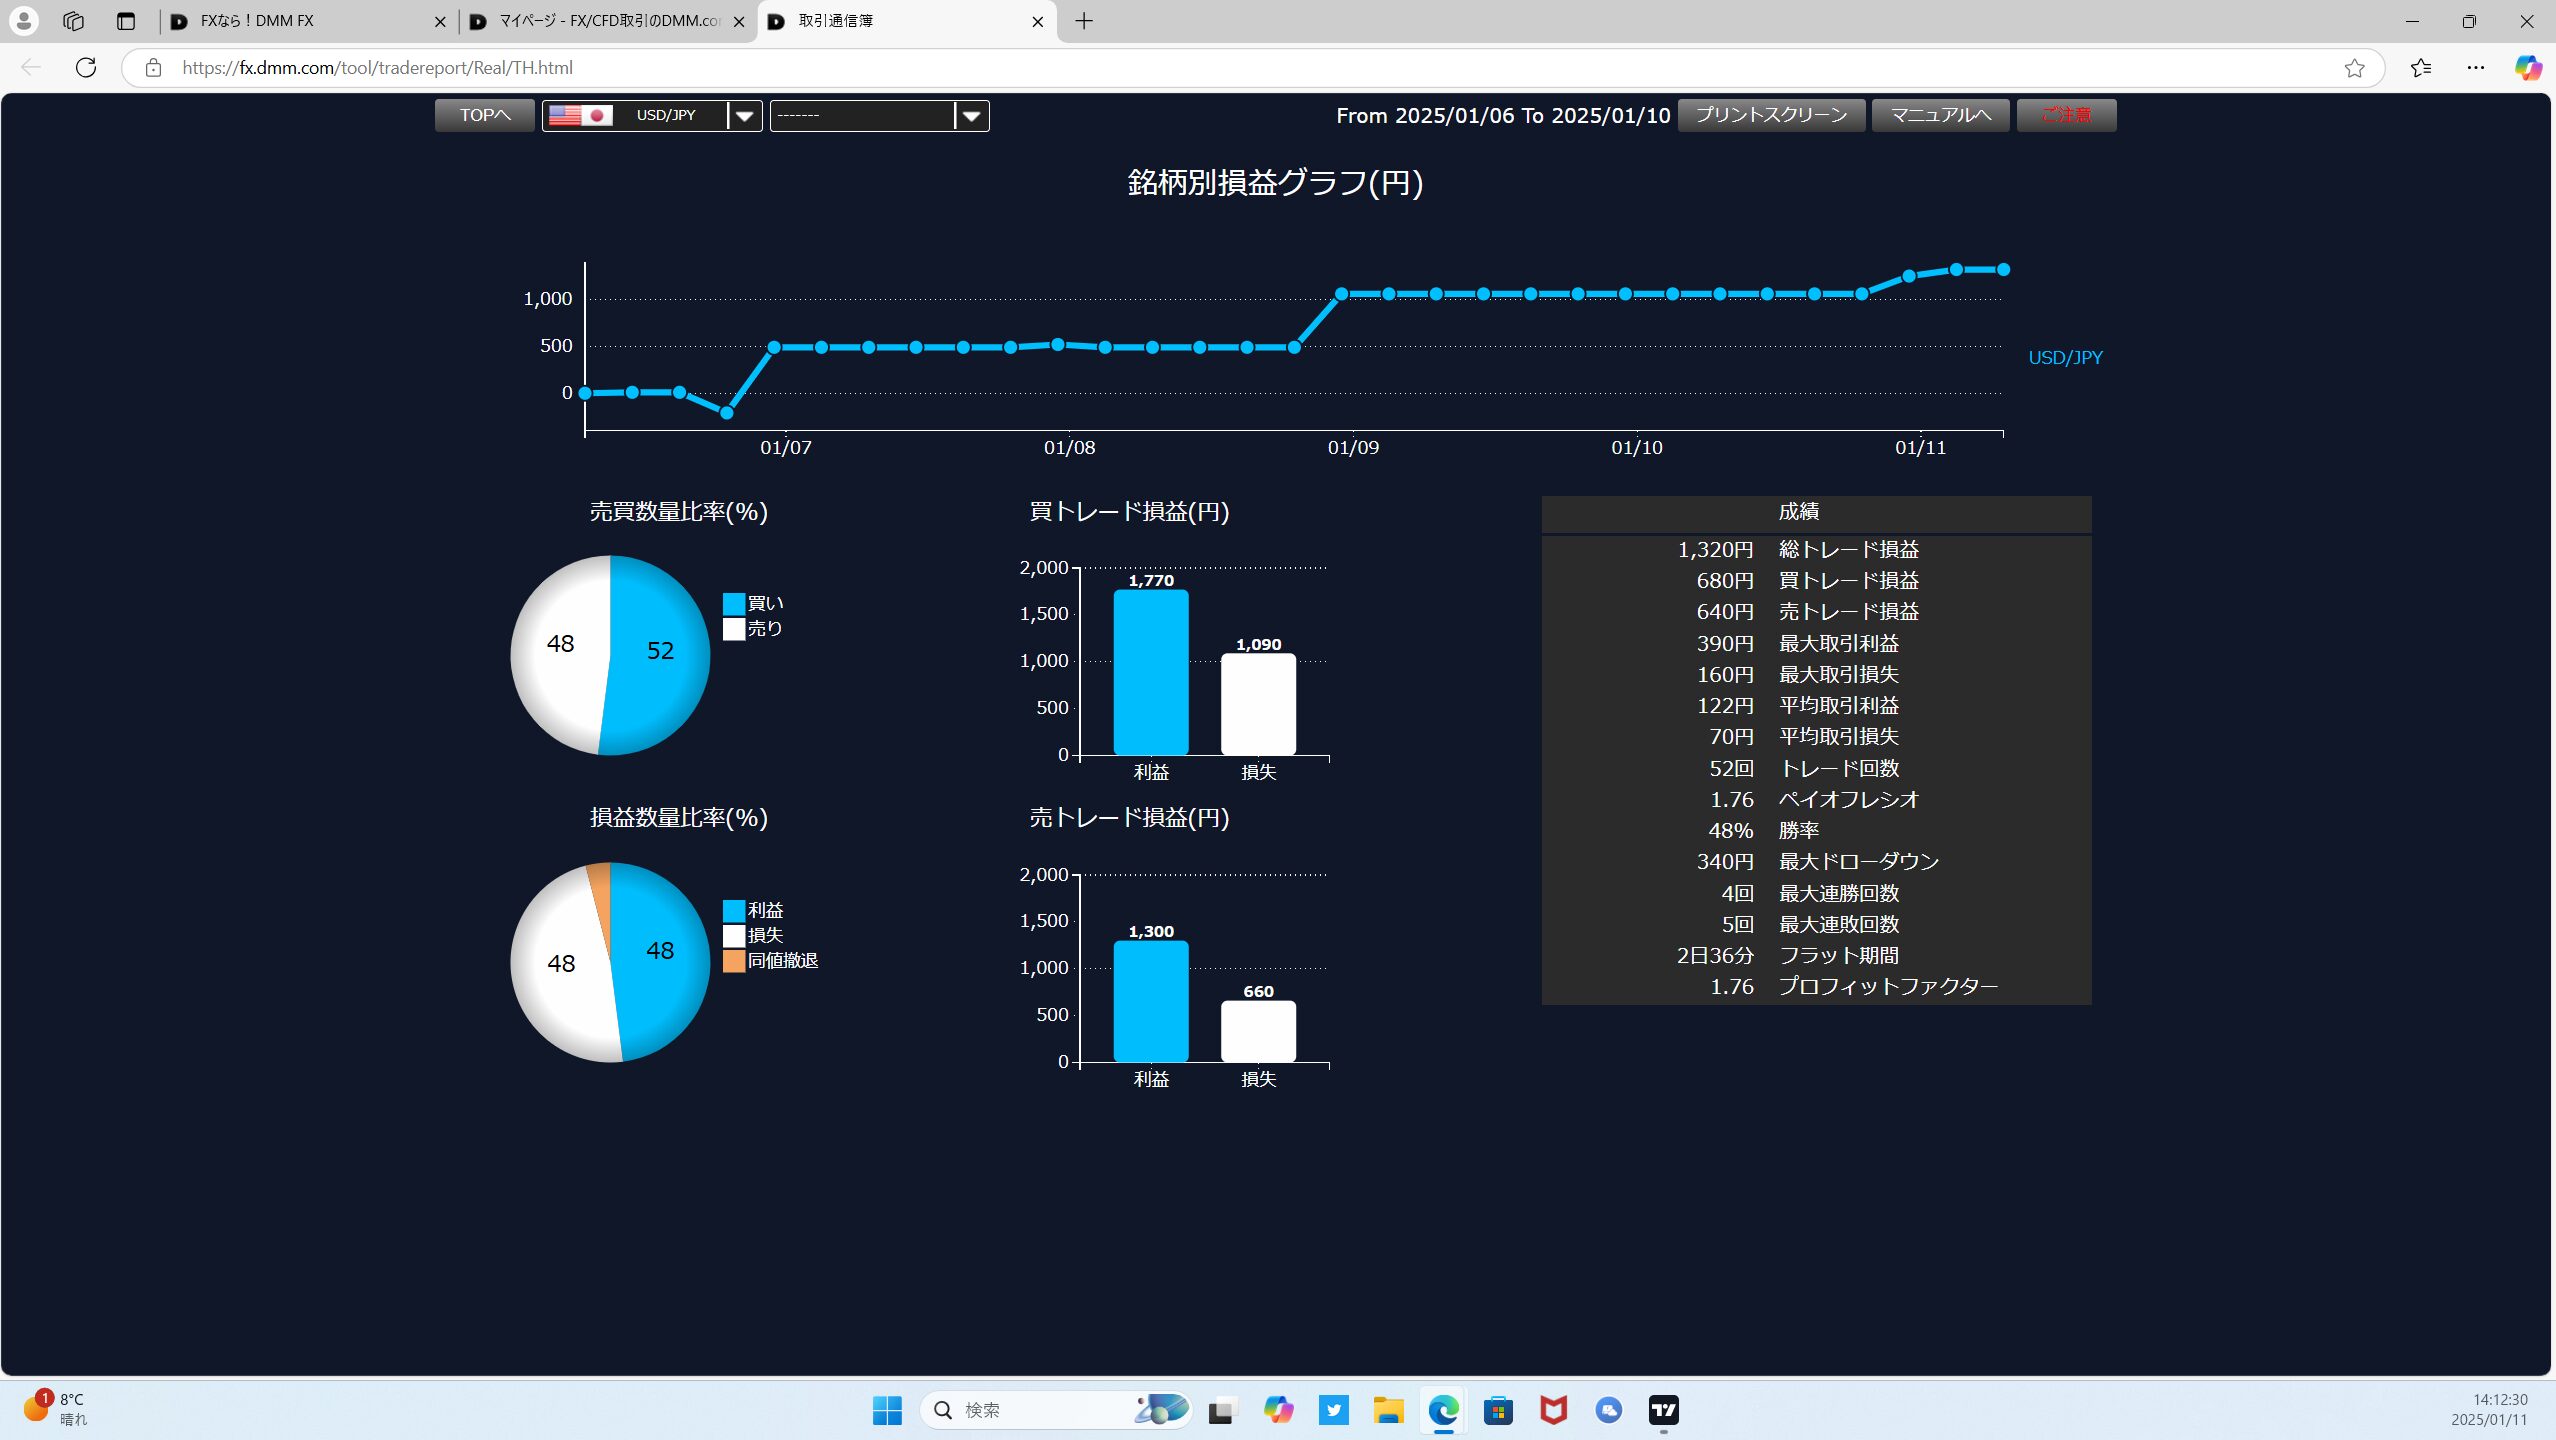Open File Explorer from the taskbar
Viewport: 2556px width, 1440px height.
tap(1388, 1410)
